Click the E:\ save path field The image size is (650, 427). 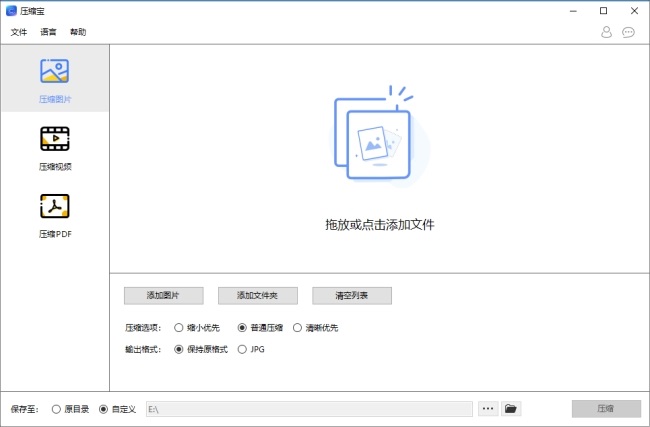308,409
